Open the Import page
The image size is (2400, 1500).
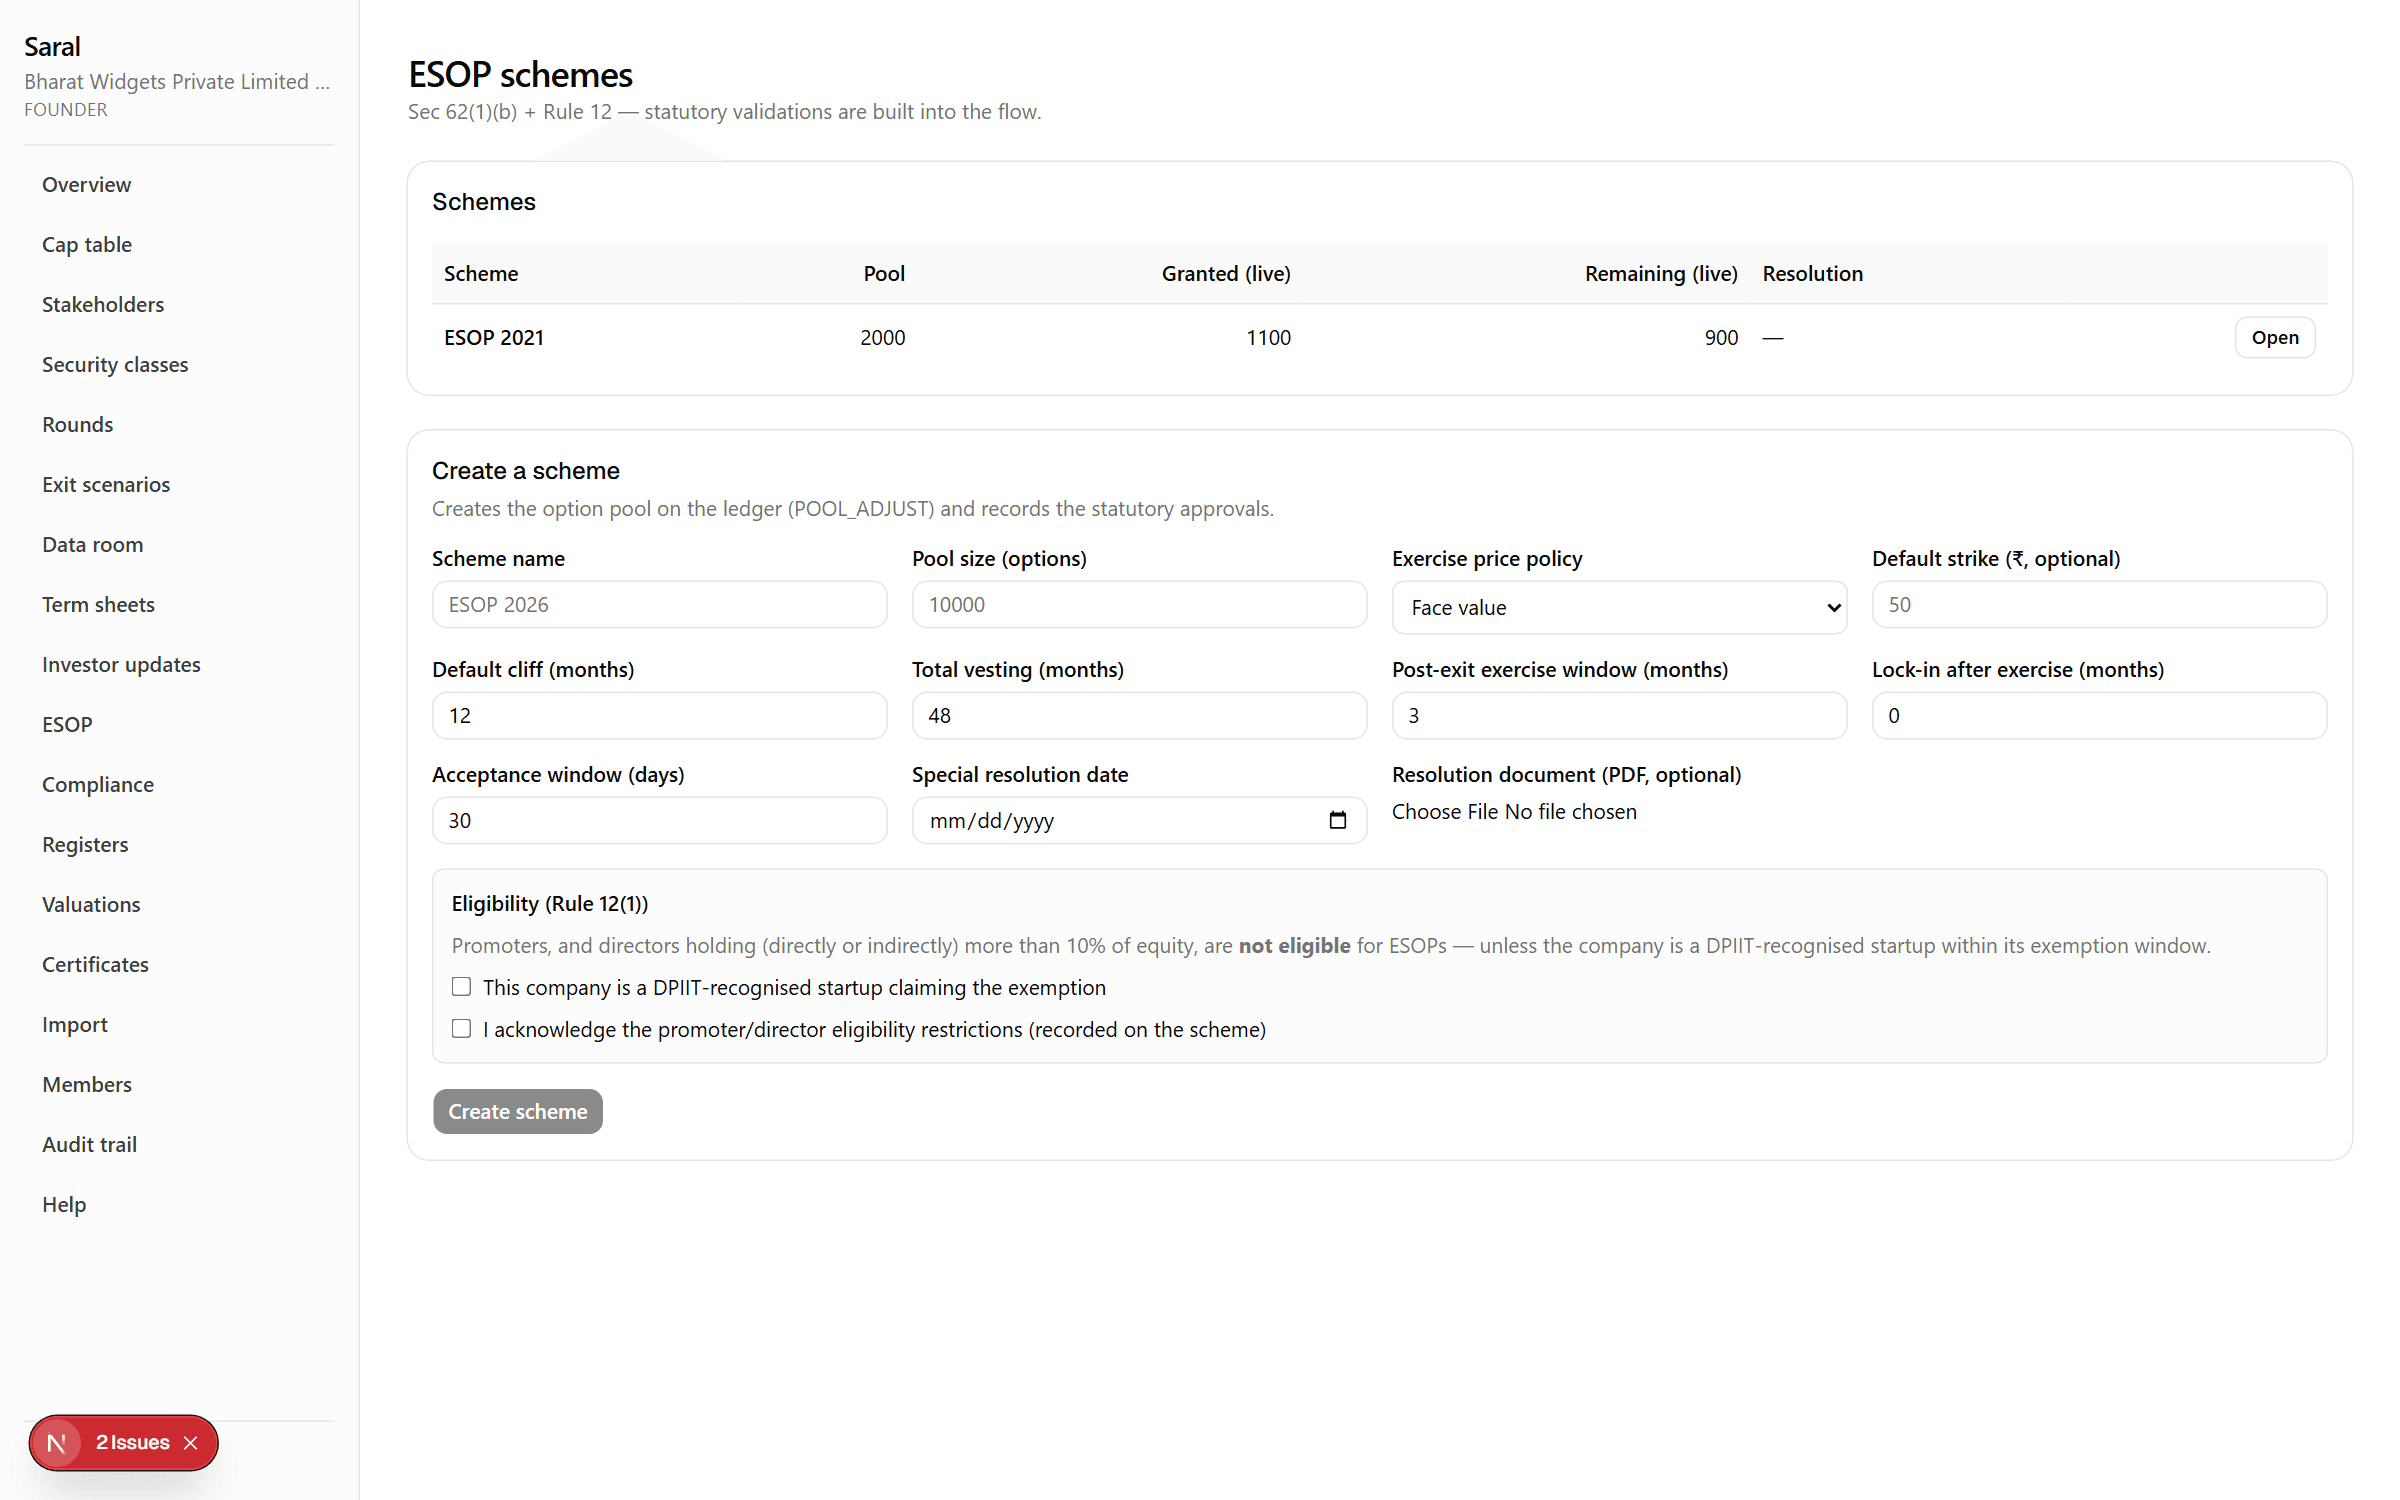pyautogui.click(x=75, y=1024)
